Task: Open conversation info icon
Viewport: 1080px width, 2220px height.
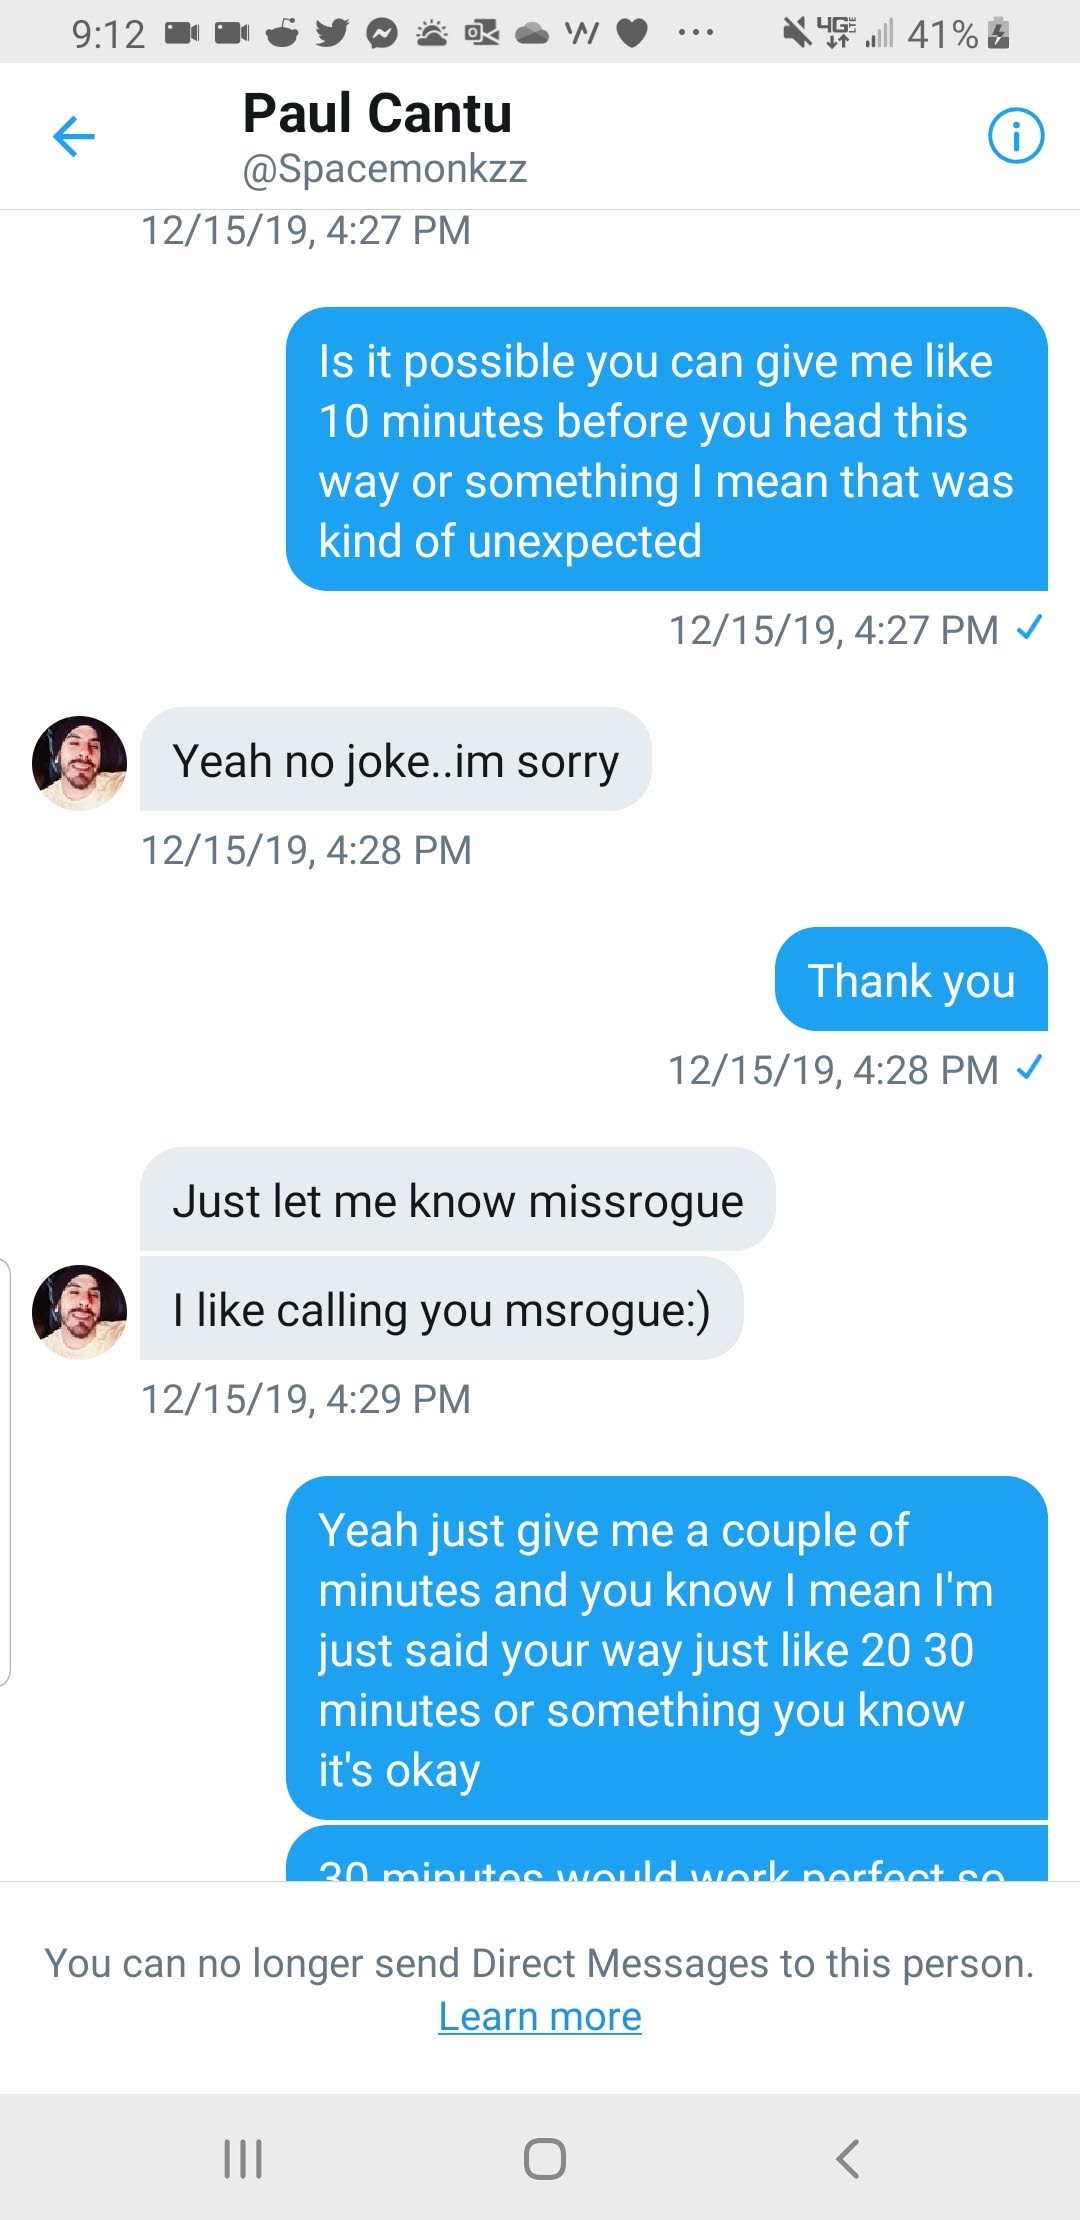Action: tap(1015, 136)
